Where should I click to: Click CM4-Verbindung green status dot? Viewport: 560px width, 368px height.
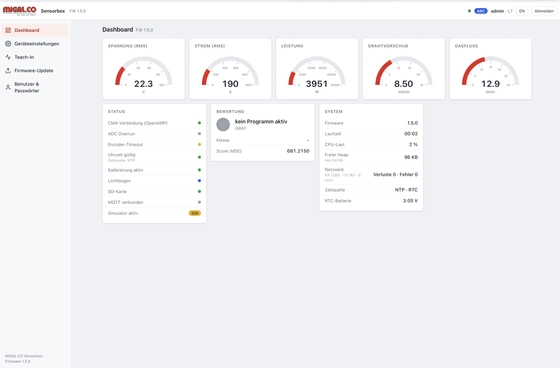(x=199, y=123)
